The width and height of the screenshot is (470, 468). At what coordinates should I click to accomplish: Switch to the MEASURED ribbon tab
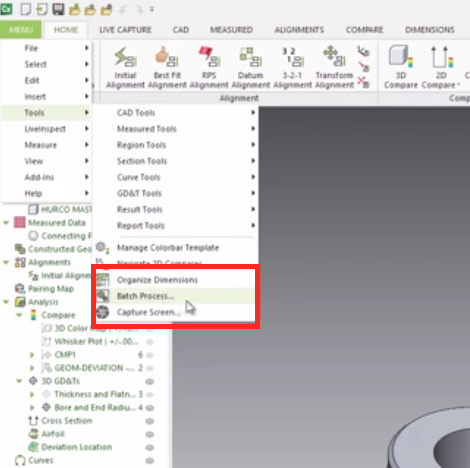click(x=231, y=30)
